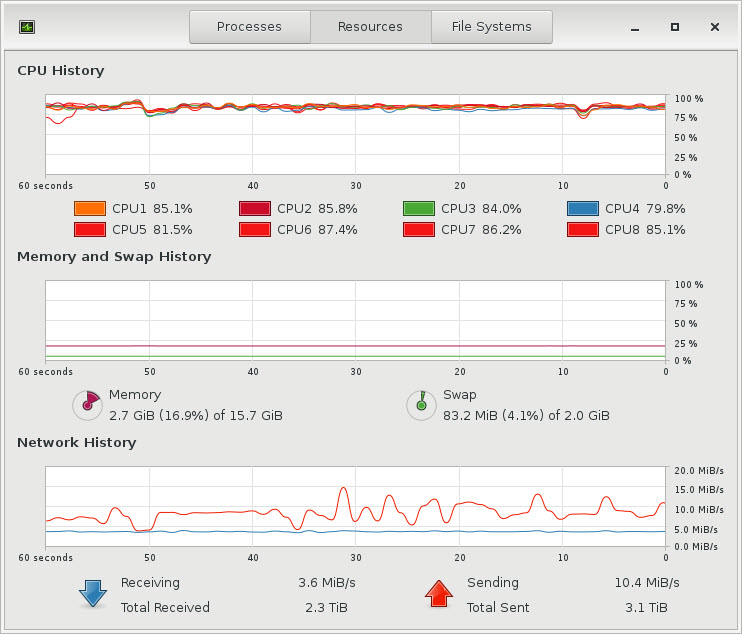Maximize the System Monitor window
742x634 pixels.
pyautogui.click(x=675, y=27)
